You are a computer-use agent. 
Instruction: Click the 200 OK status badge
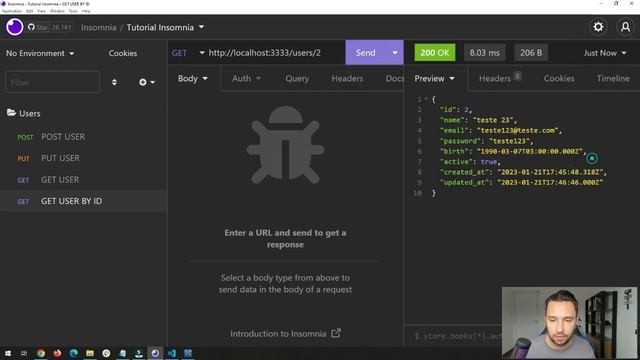coord(435,53)
